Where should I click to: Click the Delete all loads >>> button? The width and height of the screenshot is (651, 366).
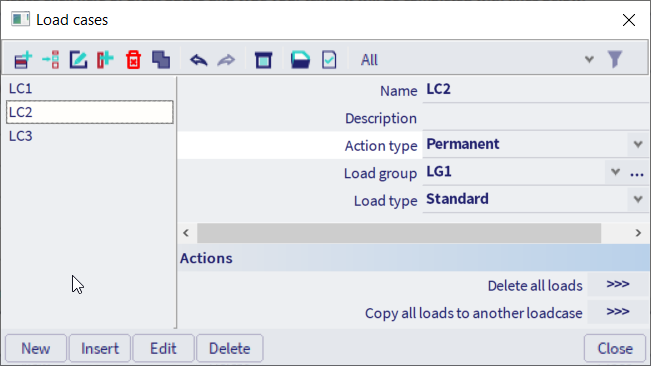[x=618, y=285]
